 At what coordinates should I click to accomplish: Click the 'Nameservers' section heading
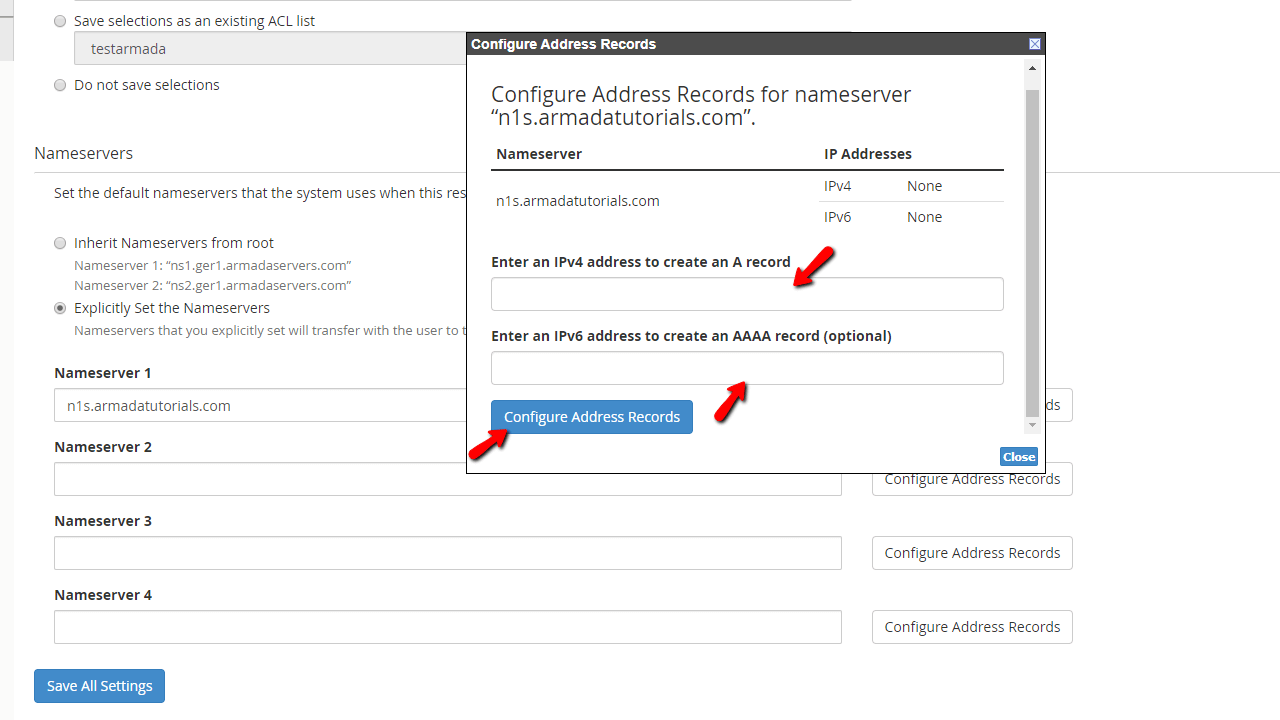tap(83, 153)
